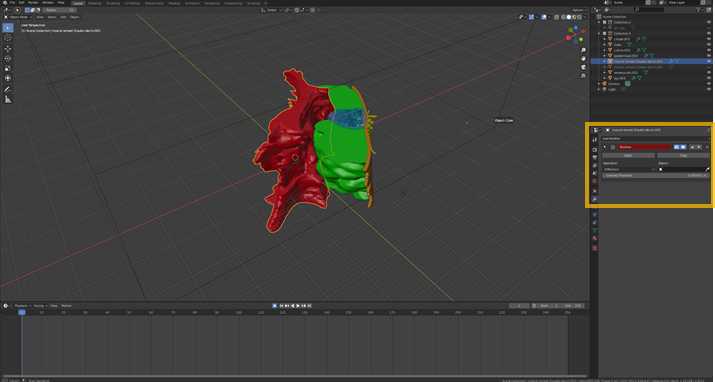Select the Transform tool
Viewport: 715px width, 382px height.
pyautogui.click(x=8, y=78)
